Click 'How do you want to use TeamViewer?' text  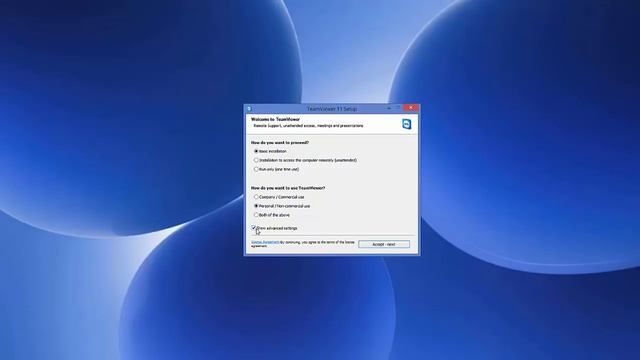point(288,188)
